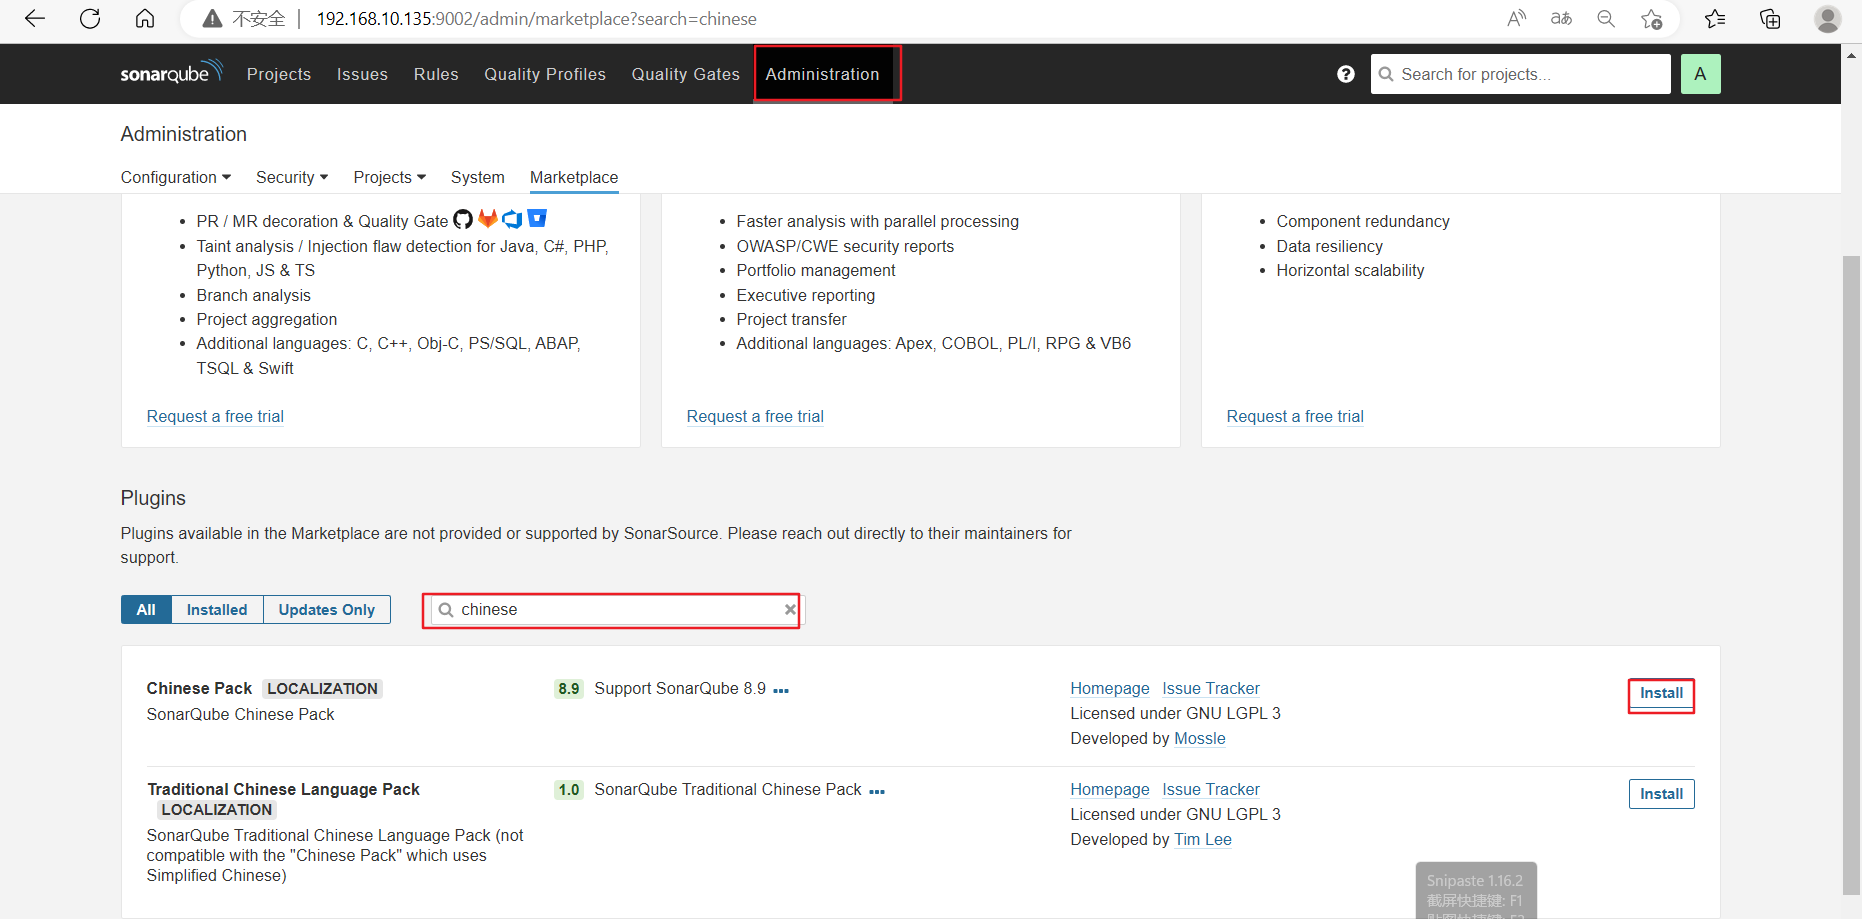Open the browser profile avatar
Screen dimensions: 1862x919
coord(1827,19)
